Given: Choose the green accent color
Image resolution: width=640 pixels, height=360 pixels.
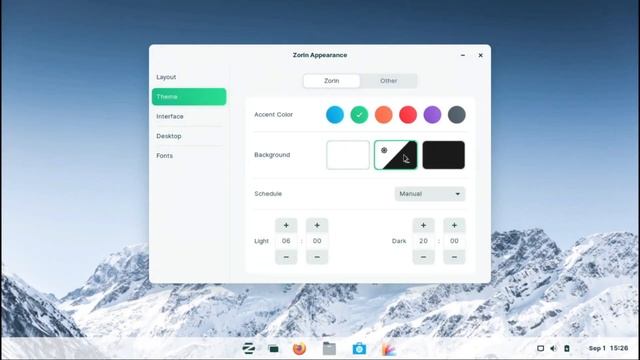Looking at the screenshot, I should (x=359, y=115).
